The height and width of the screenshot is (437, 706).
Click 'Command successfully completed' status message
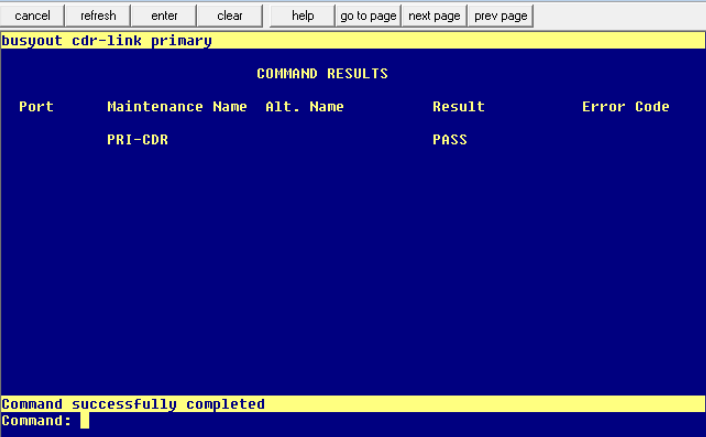point(133,404)
